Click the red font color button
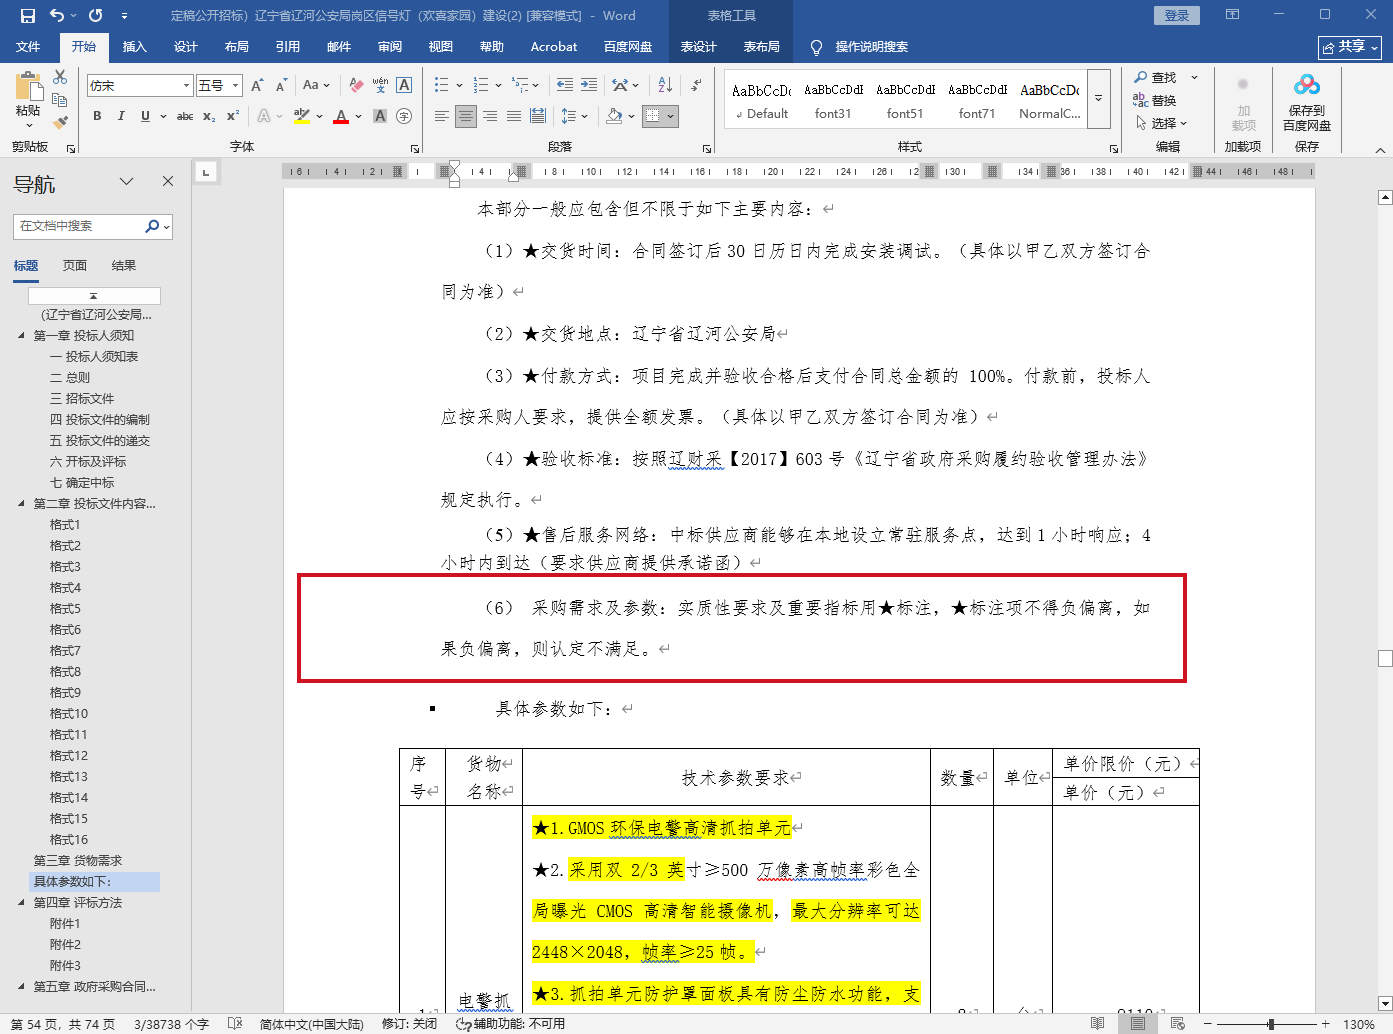 click(341, 116)
